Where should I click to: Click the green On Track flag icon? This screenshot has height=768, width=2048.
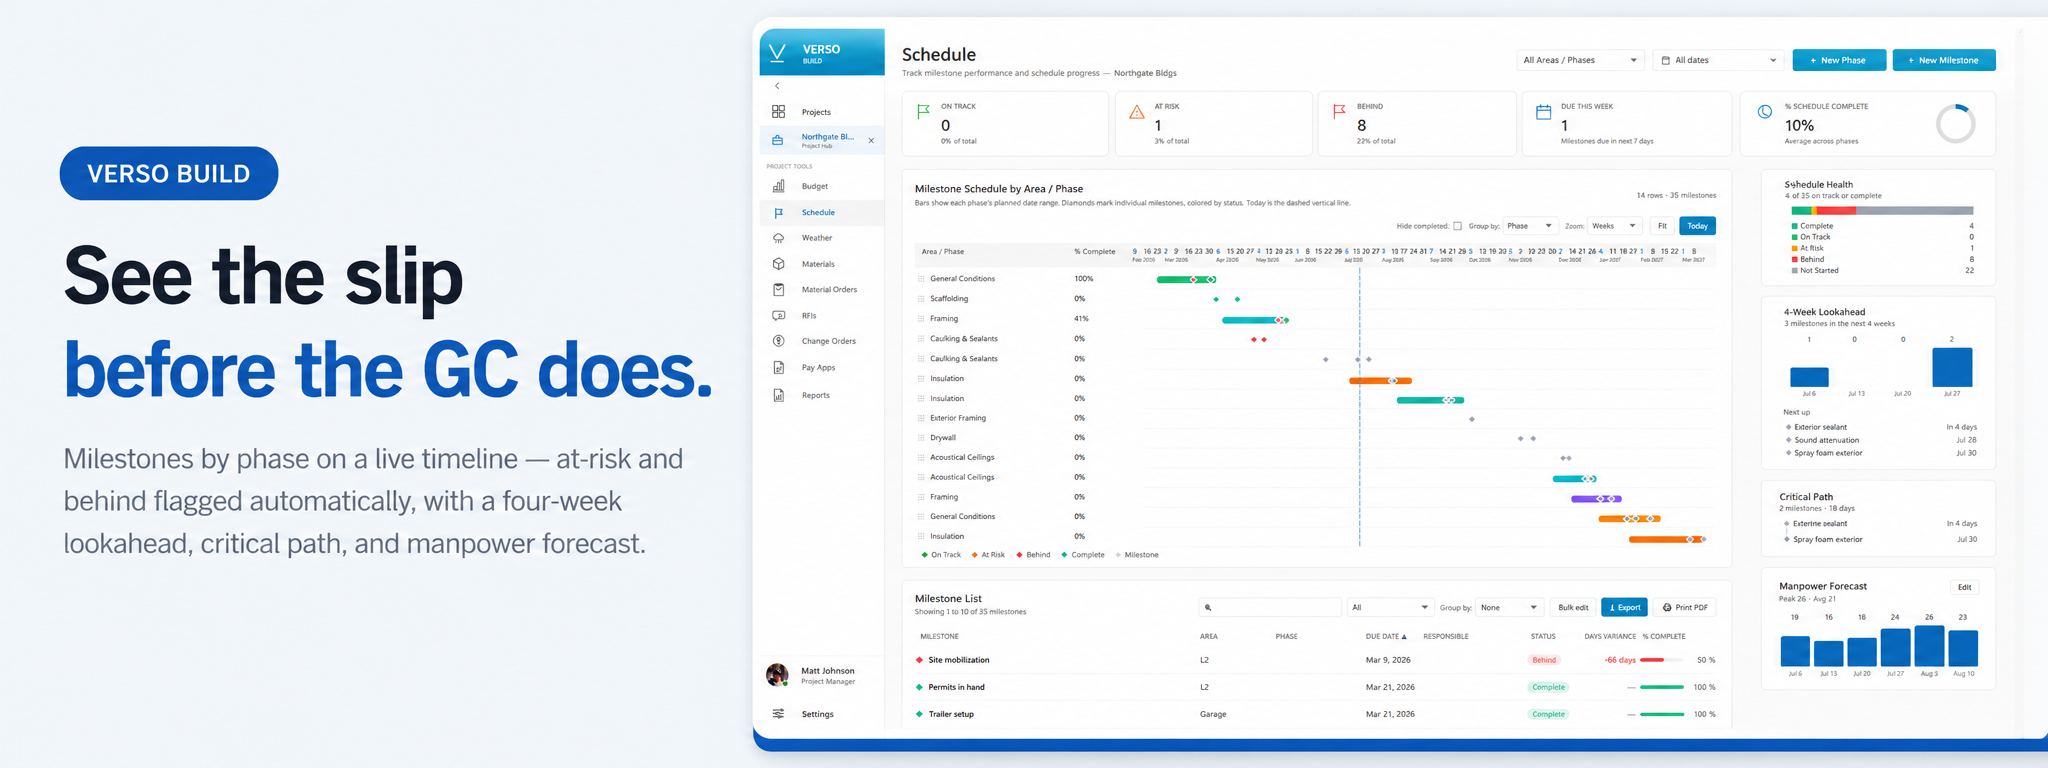[923, 112]
